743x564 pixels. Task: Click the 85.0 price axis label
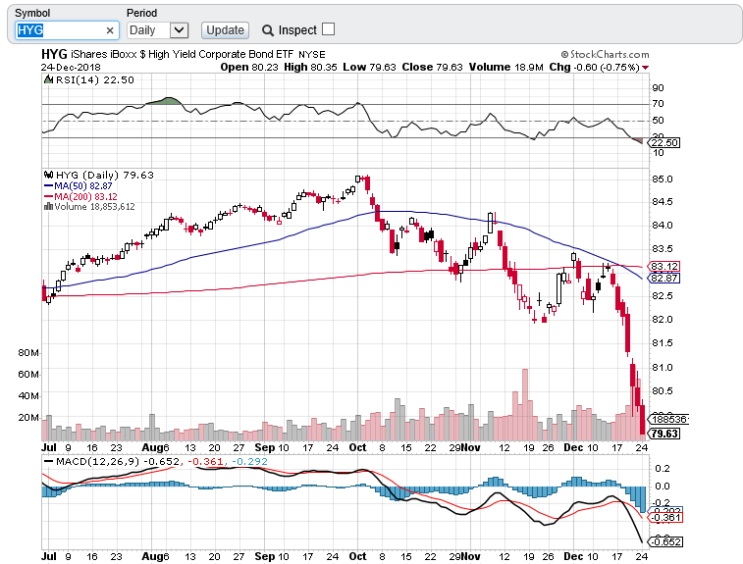[x=662, y=179]
